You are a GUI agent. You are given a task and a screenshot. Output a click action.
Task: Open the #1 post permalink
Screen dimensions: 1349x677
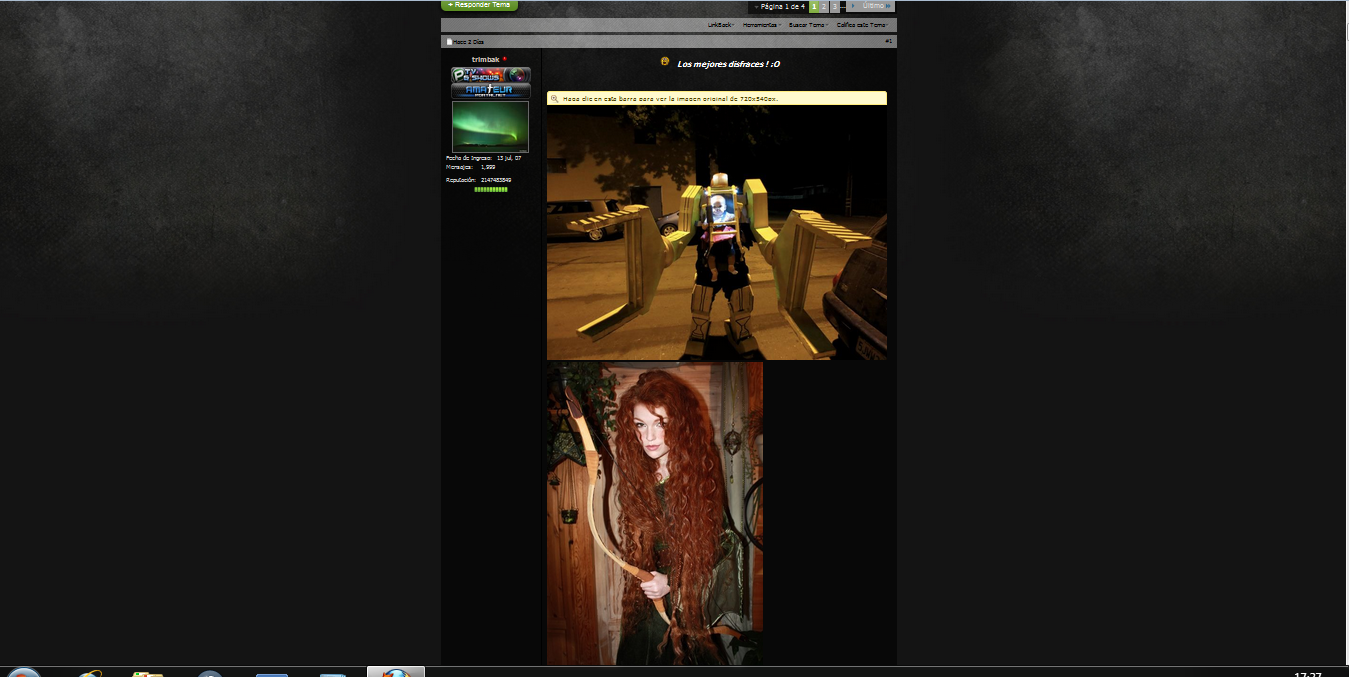[x=889, y=41]
